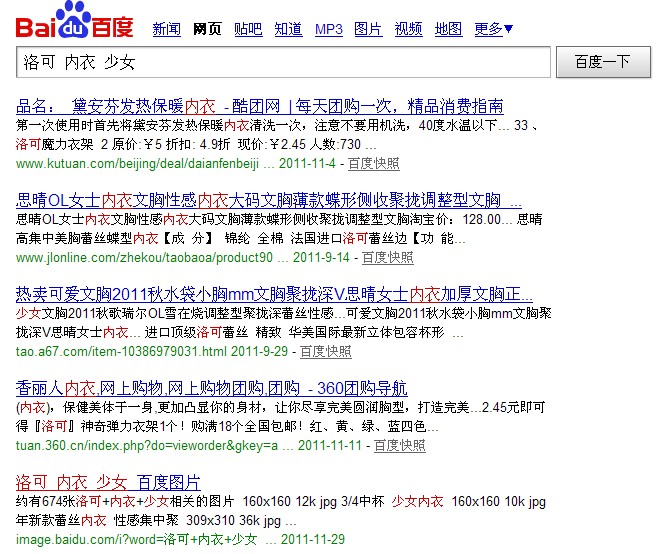The image size is (659, 554).
Task: Focus the search box containing 洛可 内衣 少女
Action: pos(283,62)
